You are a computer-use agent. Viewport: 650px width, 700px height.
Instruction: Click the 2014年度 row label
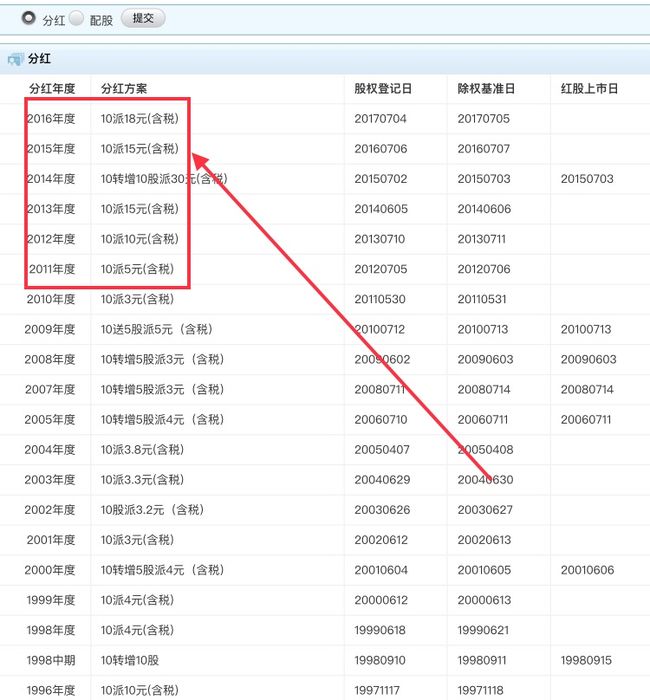tap(51, 179)
